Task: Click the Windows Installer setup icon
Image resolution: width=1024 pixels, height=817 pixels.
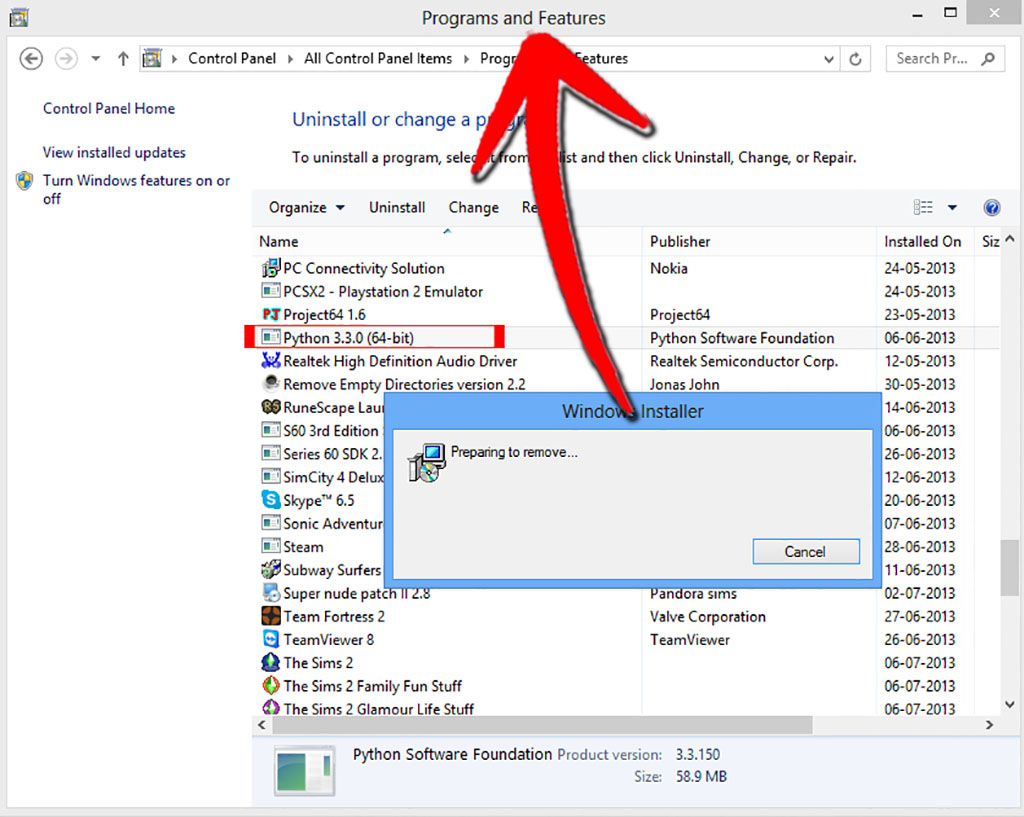Action: pos(426,462)
